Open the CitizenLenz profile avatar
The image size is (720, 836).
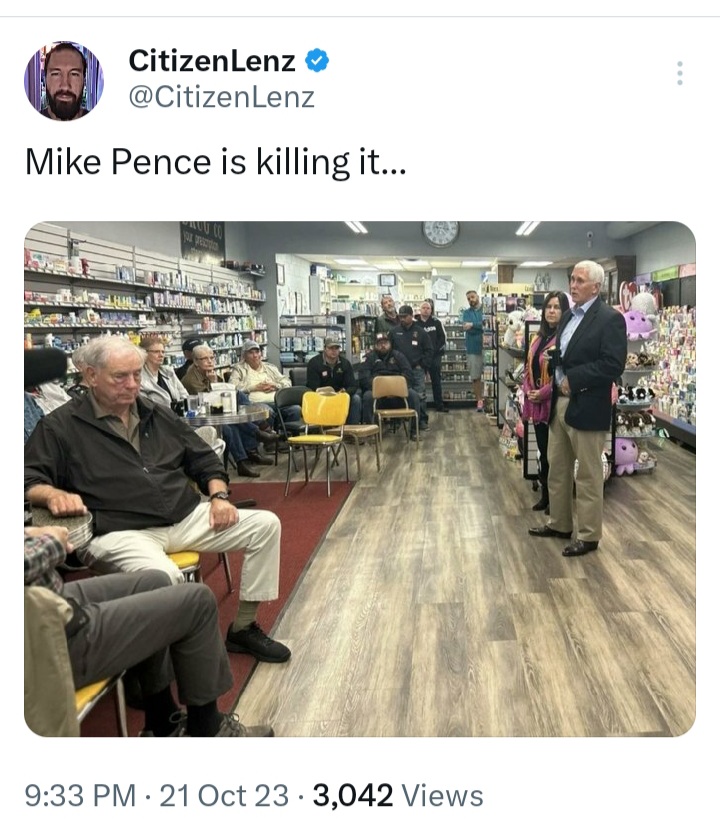[x=64, y=81]
